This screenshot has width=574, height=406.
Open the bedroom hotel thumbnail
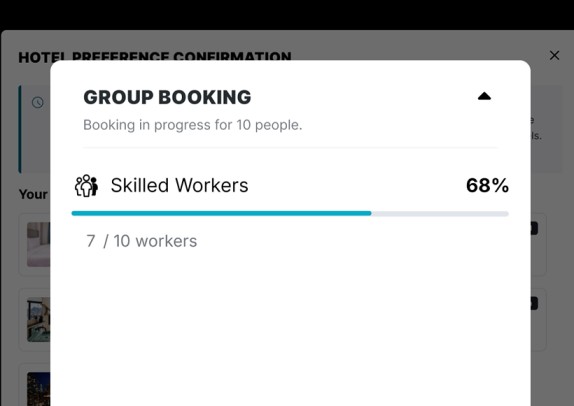pos(38,244)
